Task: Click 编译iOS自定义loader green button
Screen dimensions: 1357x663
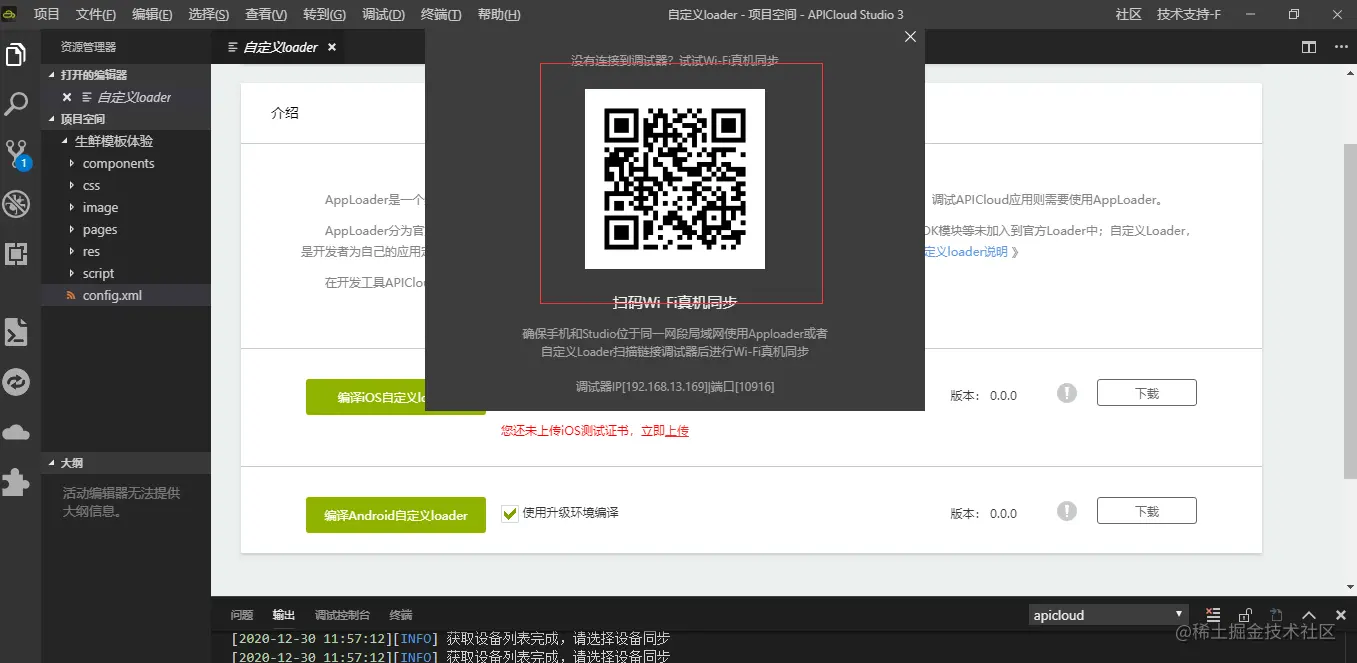Action: coord(395,397)
